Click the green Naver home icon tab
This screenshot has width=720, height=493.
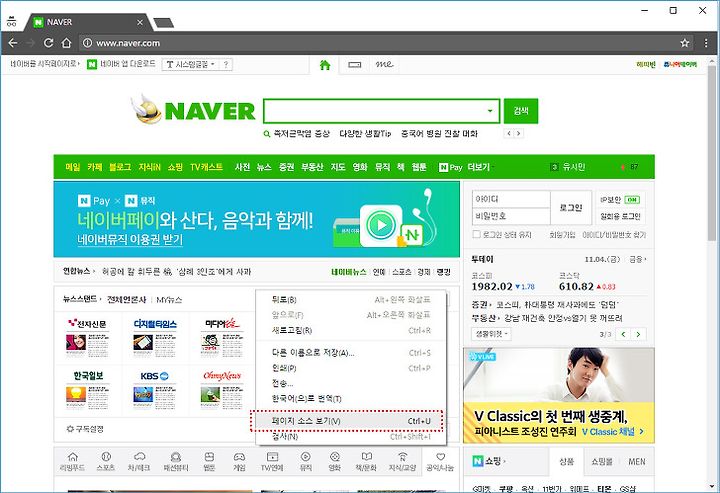tap(325, 65)
